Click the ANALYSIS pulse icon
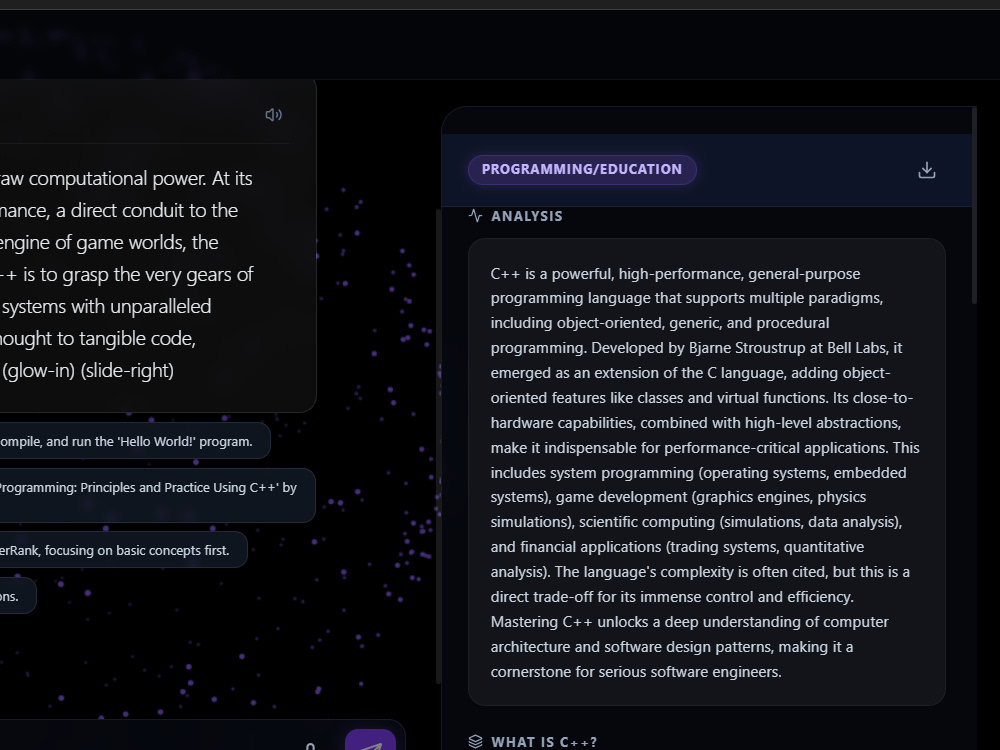 [x=475, y=216]
